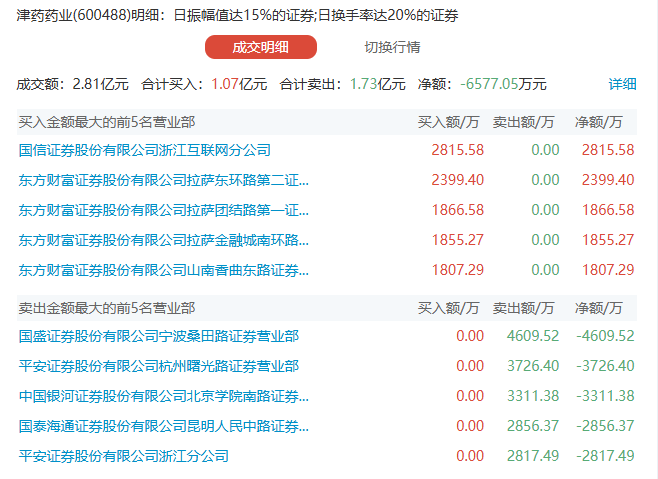658x479 pixels.
Task: Click the sell amount 2817.49 cell
Action: coord(533,456)
